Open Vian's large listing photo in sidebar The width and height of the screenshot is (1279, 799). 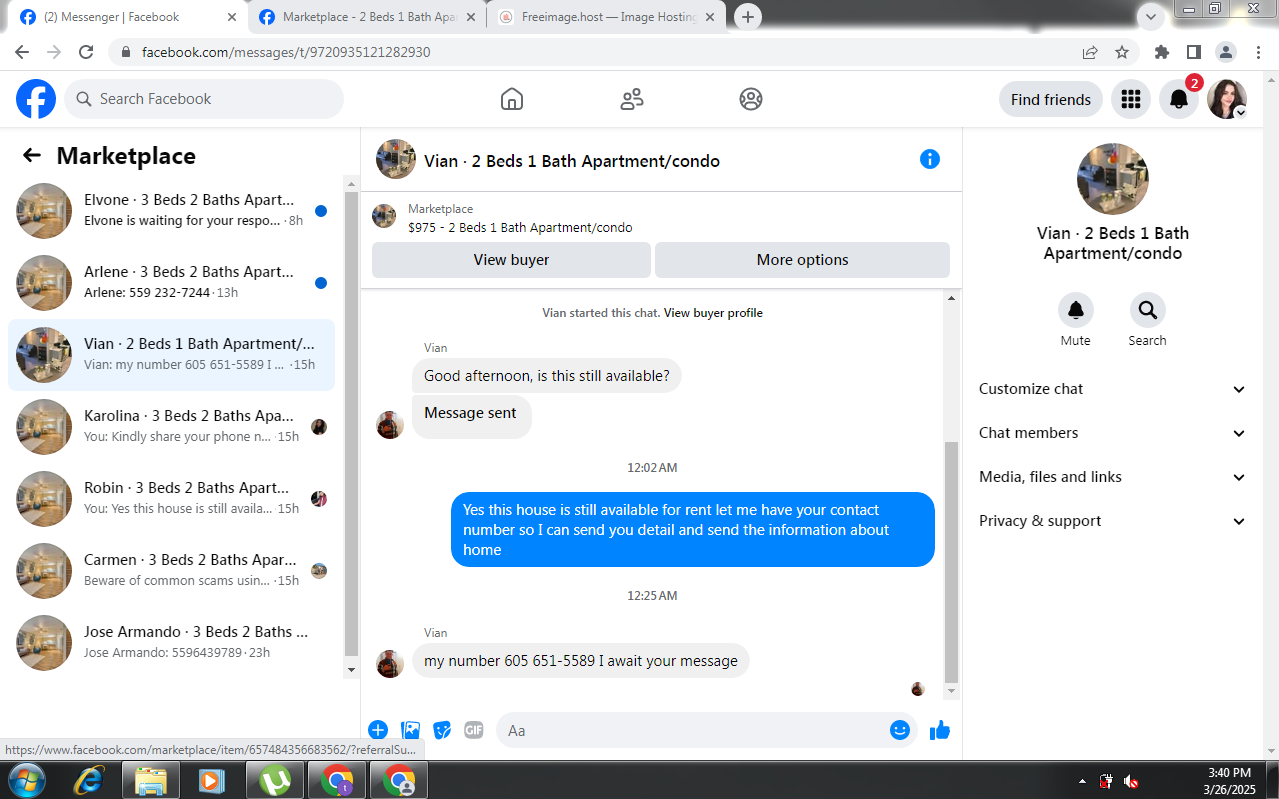click(1112, 179)
